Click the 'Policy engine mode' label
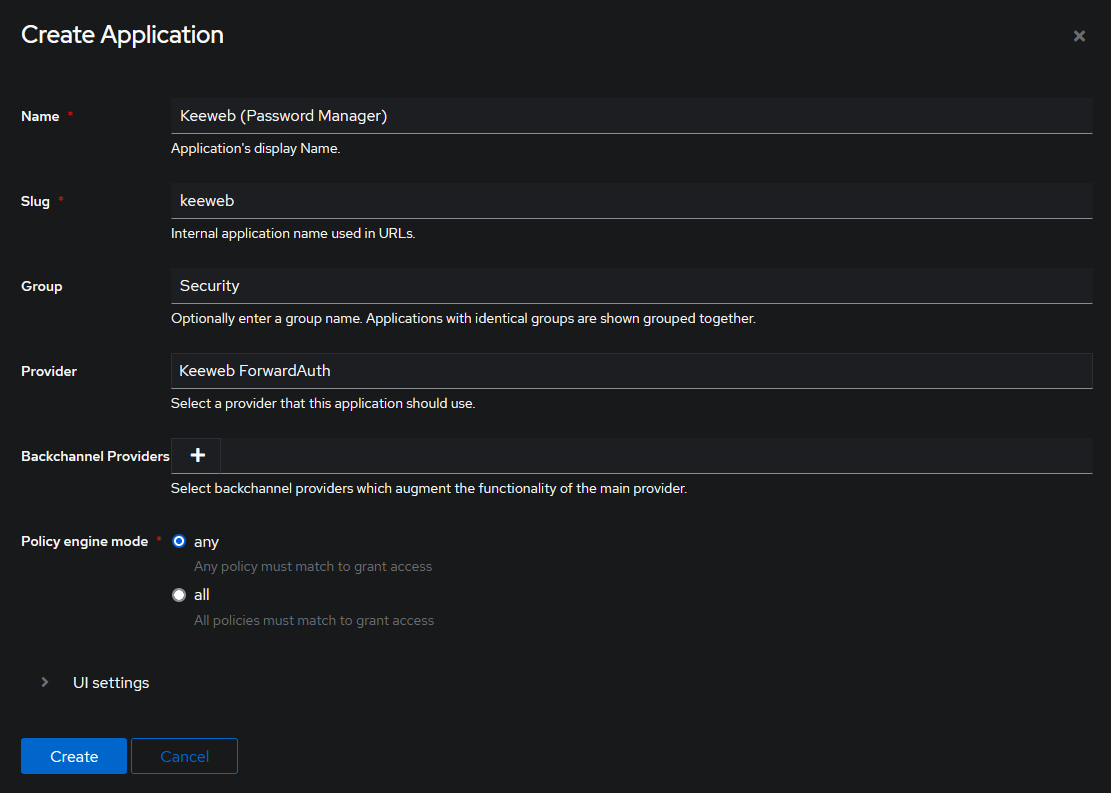 [x=84, y=541]
